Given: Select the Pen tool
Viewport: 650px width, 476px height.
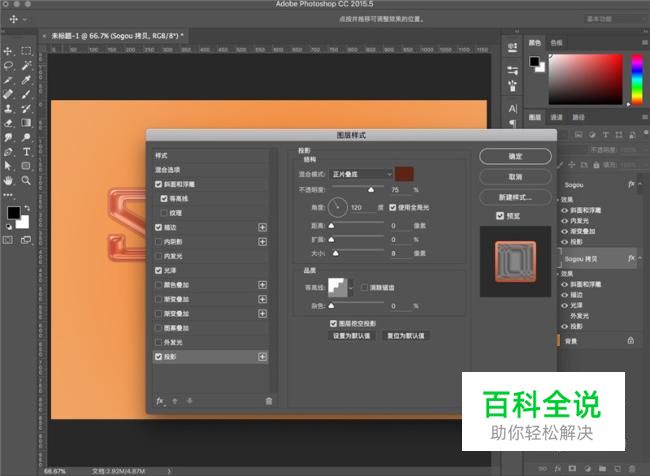Looking at the screenshot, I should (8, 152).
